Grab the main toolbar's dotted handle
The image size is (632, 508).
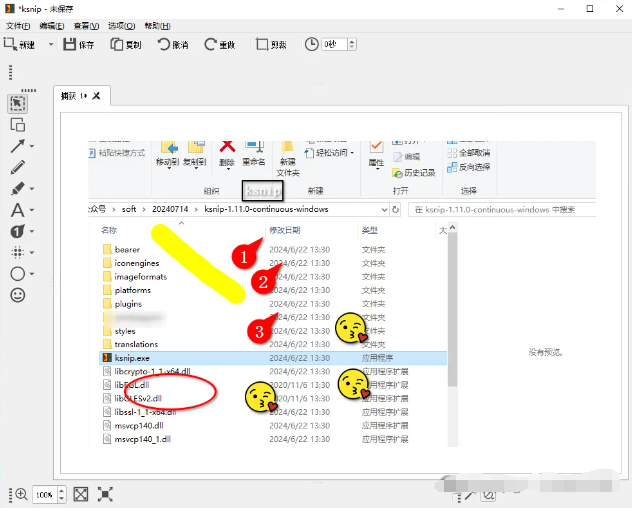click(x=10, y=73)
